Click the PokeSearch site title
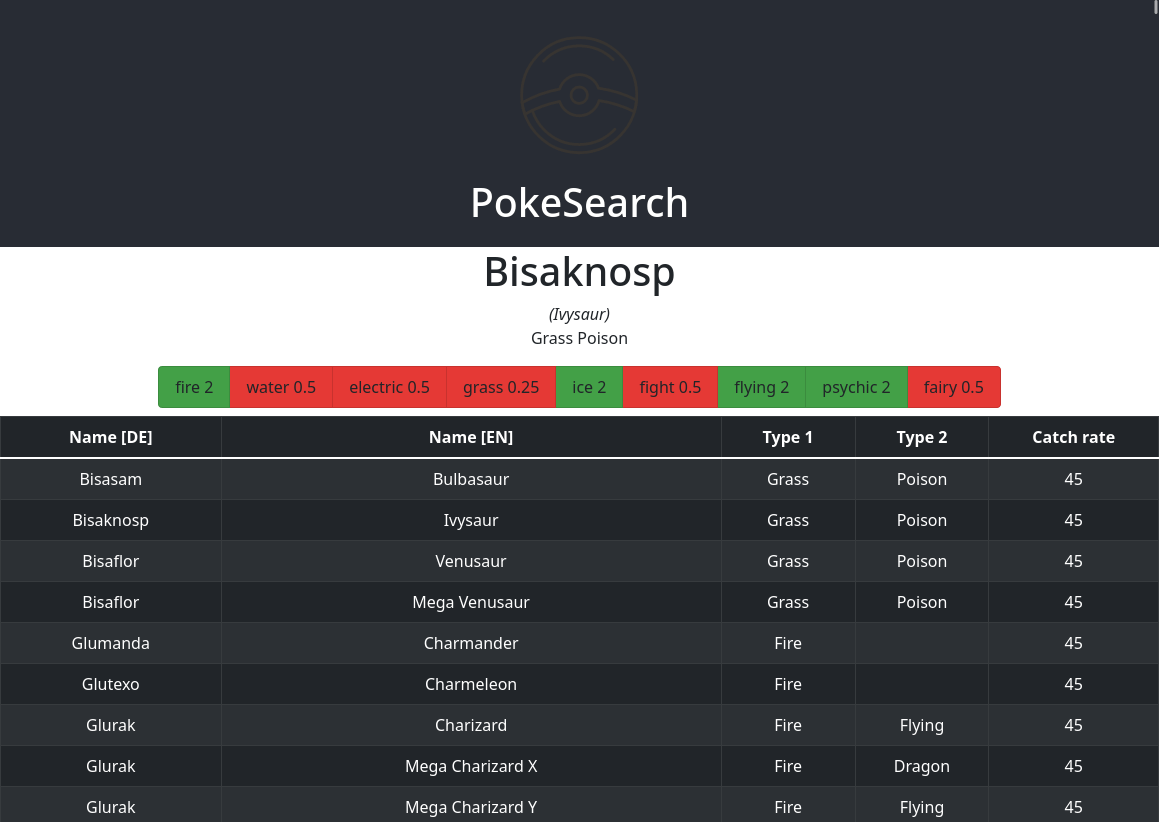Image resolution: width=1159 pixels, height=822 pixels. (580, 203)
